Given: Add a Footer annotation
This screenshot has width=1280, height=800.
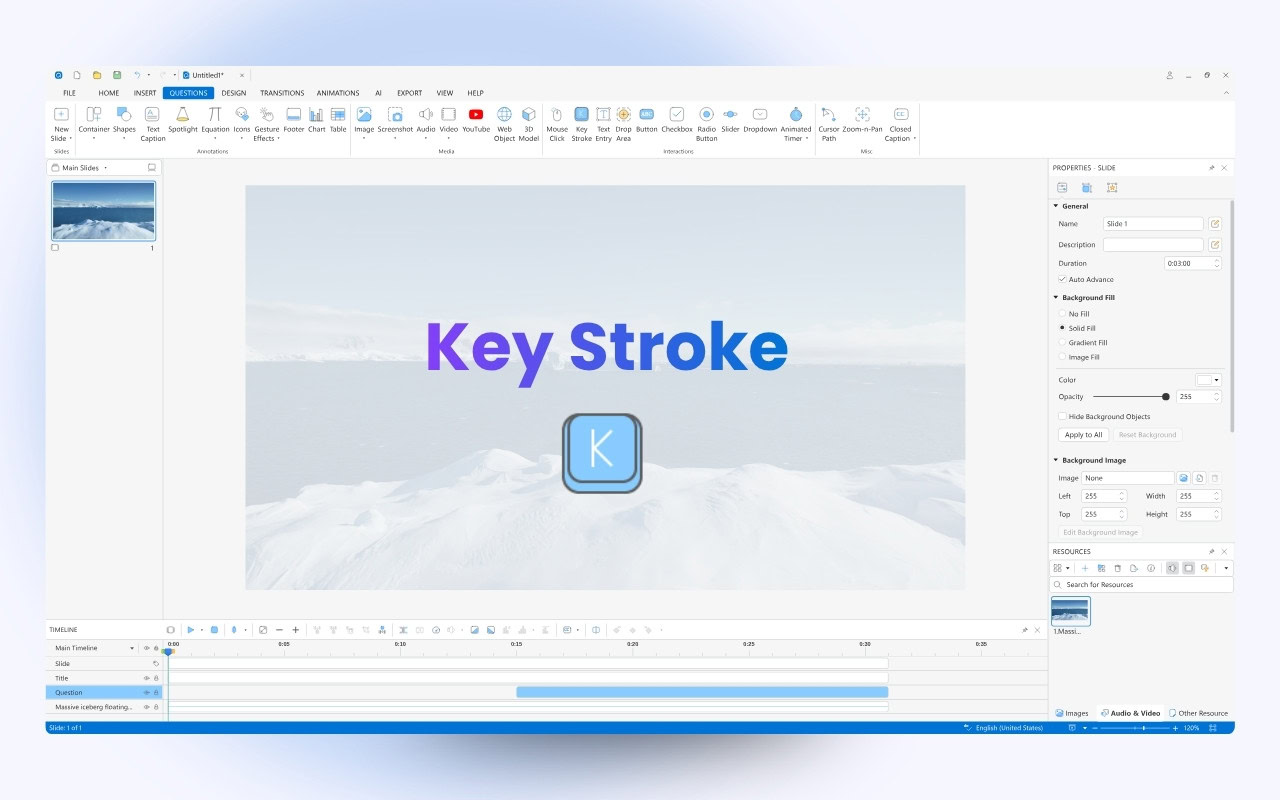Looking at the screenshot, I should [293, 120].
